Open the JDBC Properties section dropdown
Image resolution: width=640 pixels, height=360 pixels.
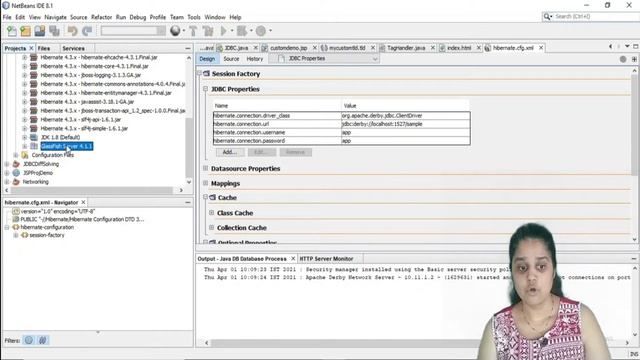pyautogui.click(x=324, y=59)
